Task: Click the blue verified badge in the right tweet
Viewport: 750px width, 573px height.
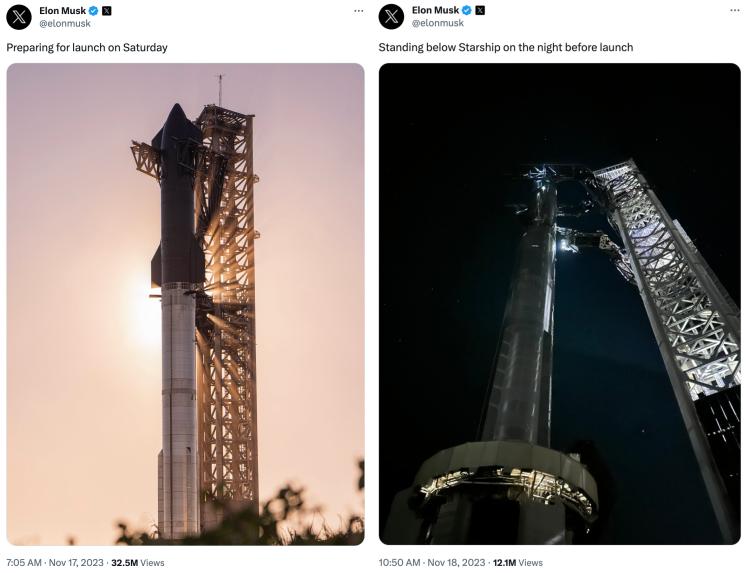Action: click(466, 11)
